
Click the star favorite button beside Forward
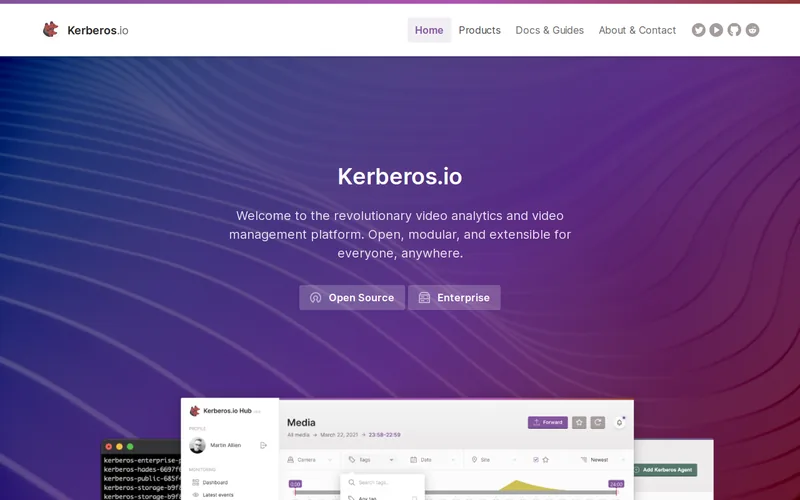click(579, 422)
